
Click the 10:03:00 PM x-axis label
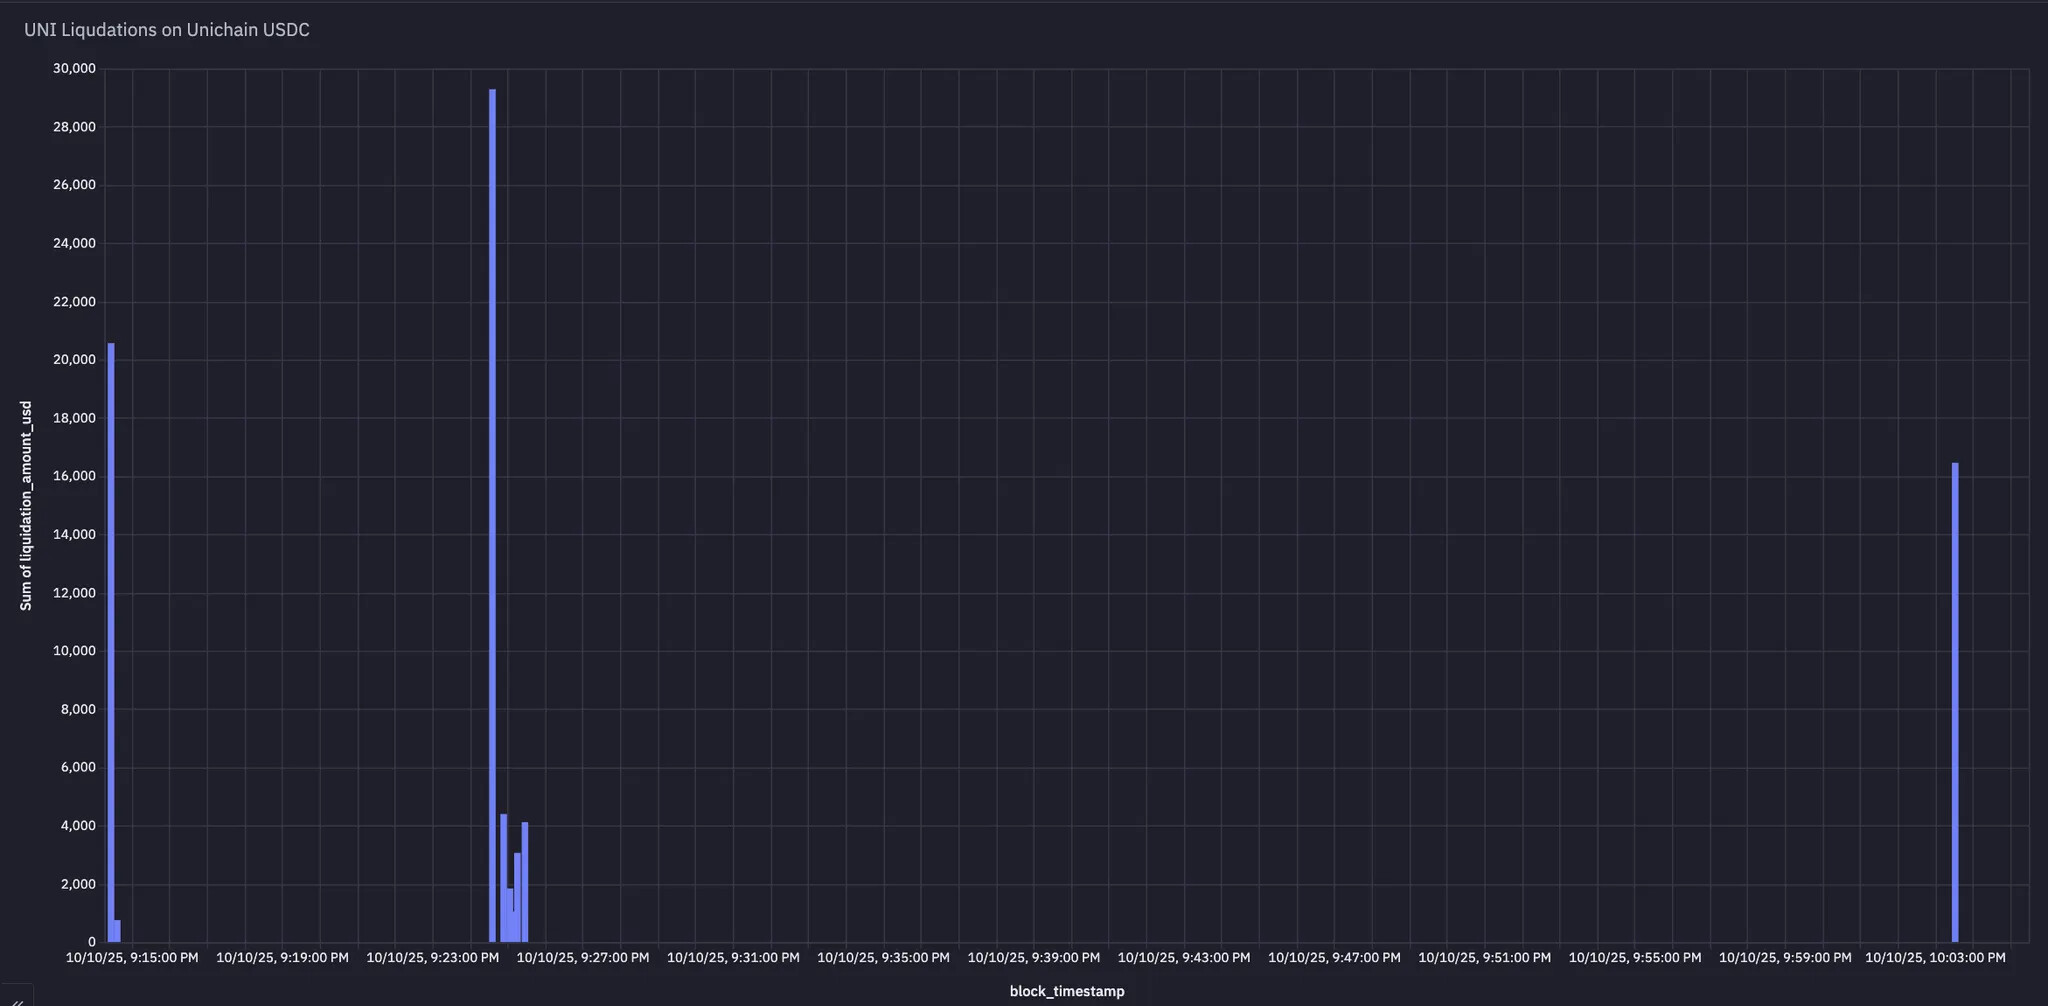click(x=1935, y=957)
